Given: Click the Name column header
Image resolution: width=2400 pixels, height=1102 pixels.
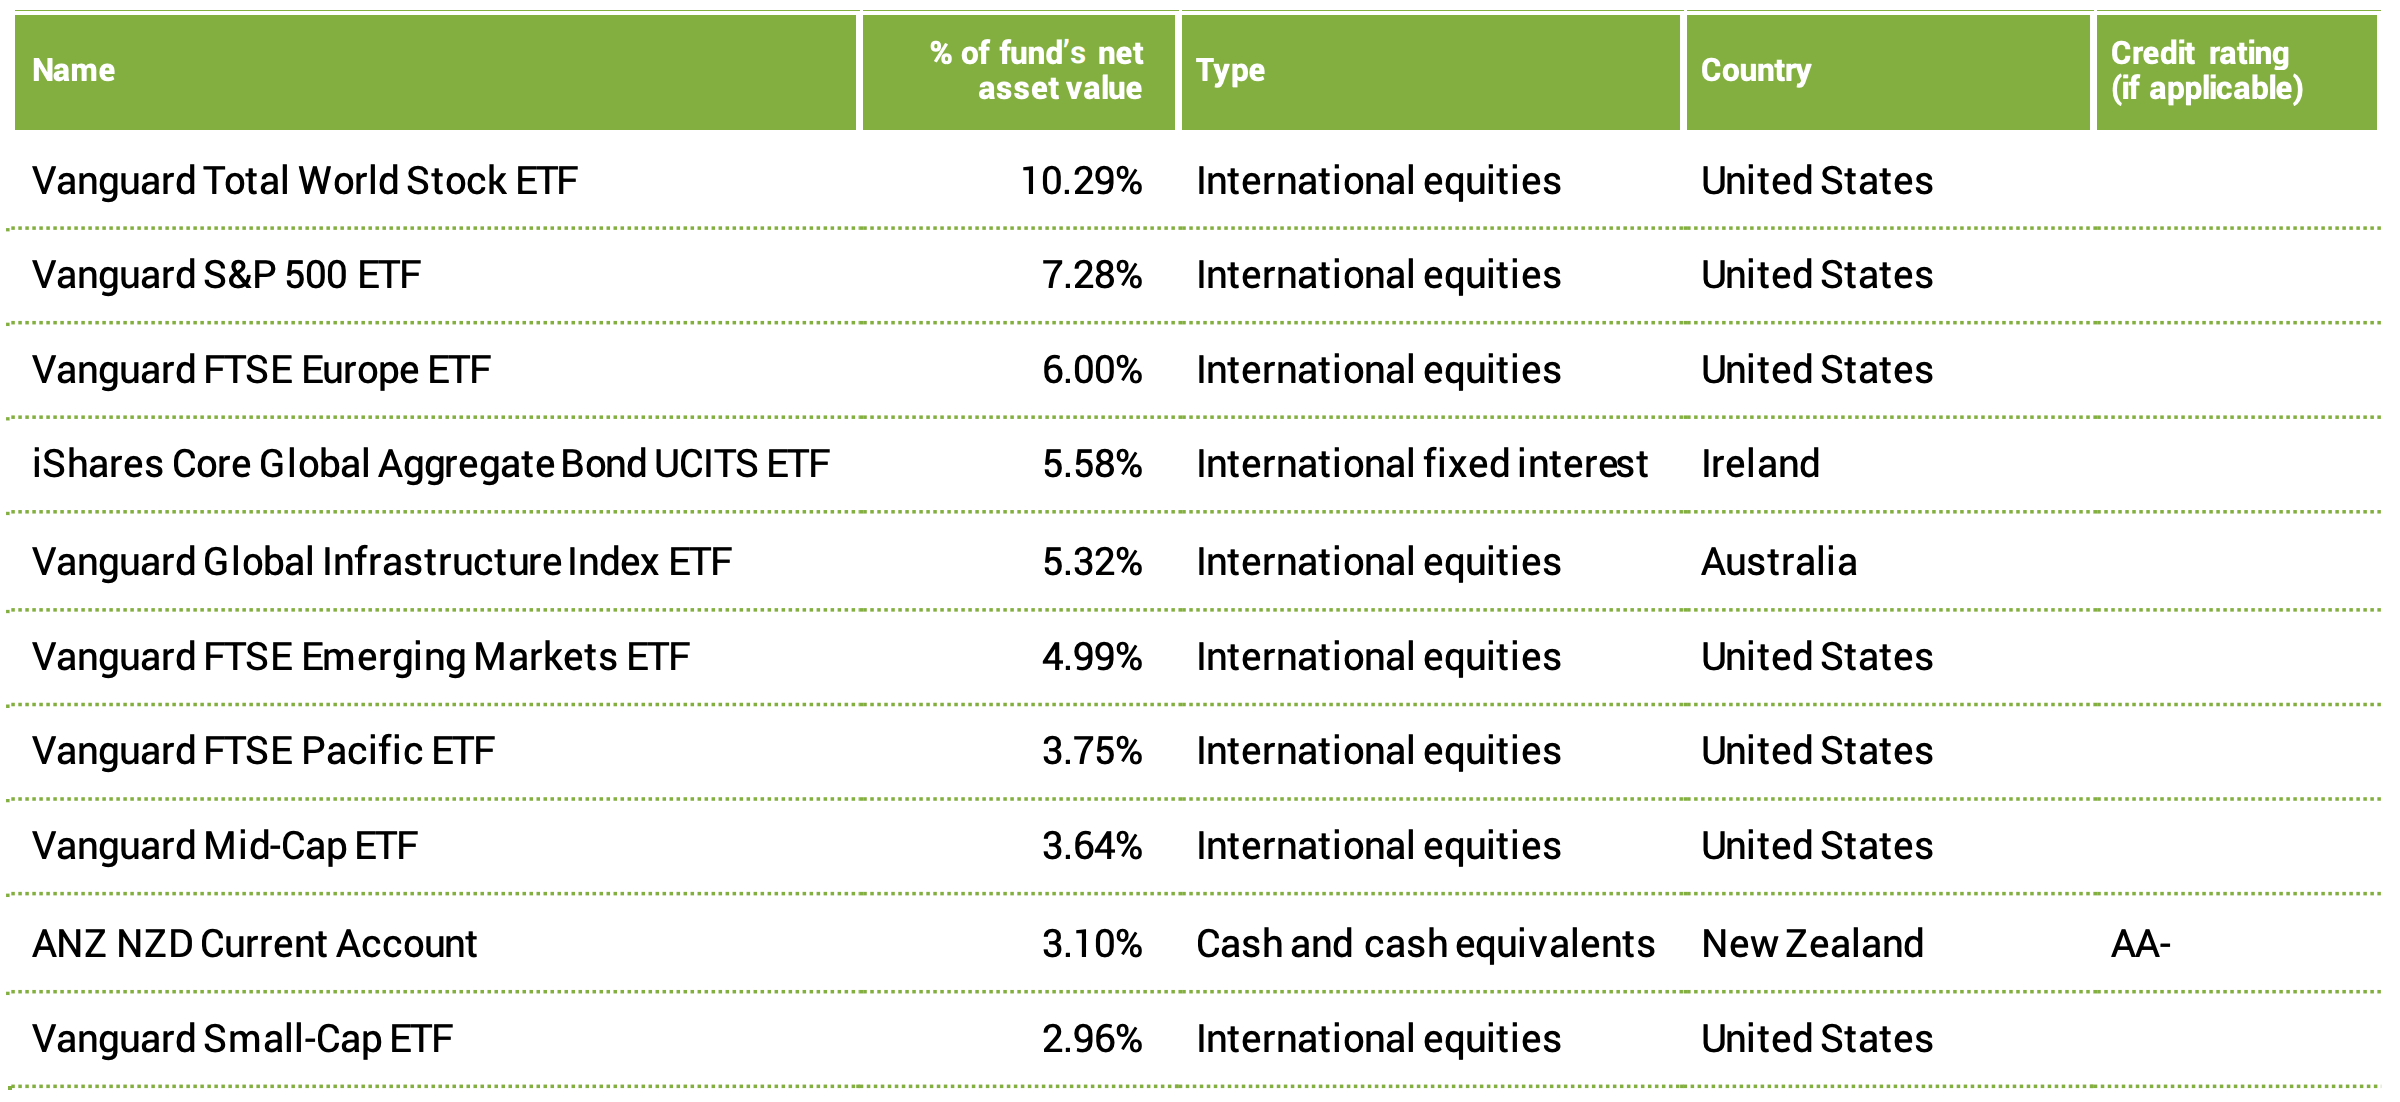Looking at the screenshot, I should (x=74, y=70).
